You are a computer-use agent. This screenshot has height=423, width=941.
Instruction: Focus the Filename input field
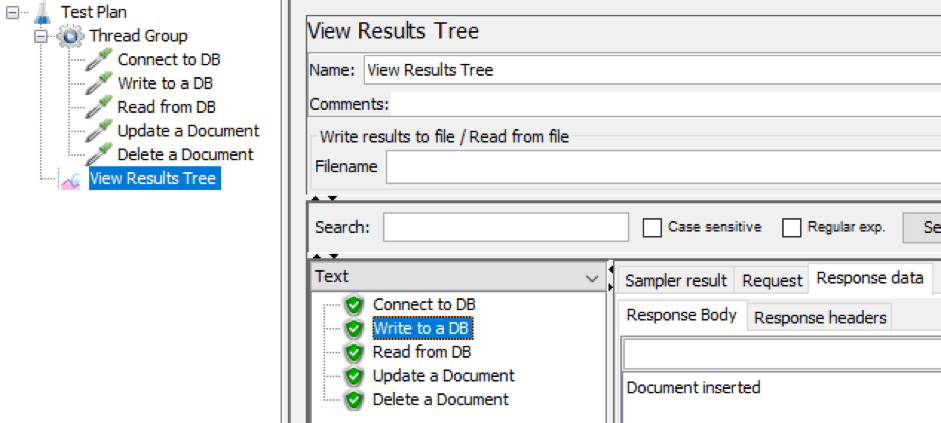point(663,167)
